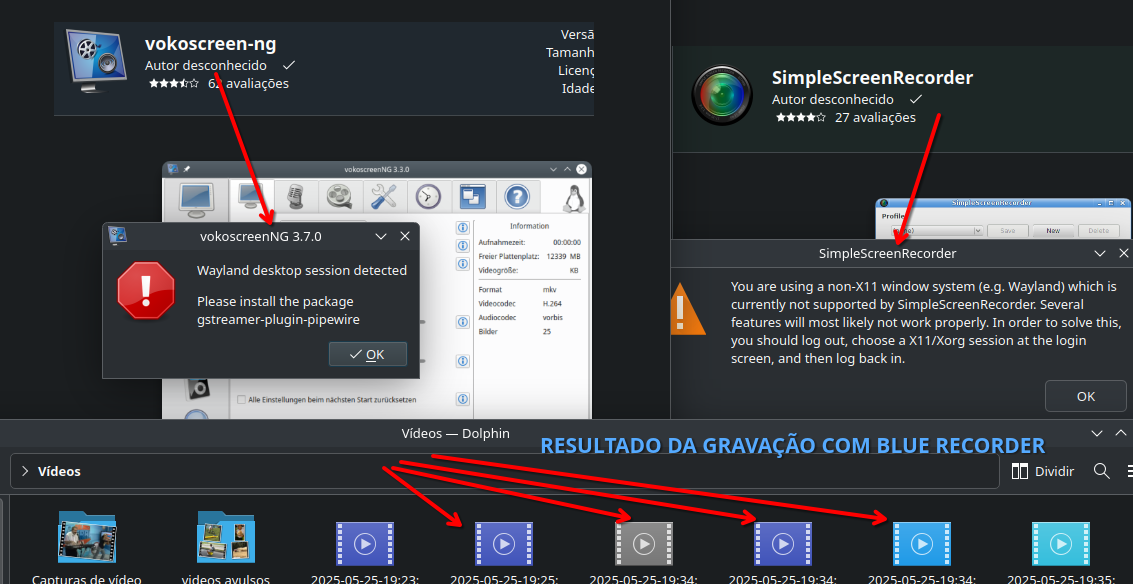Screen dimensions: 1133x584
Task: Open the film reel tab in vokoscreenNG 3.3.0
Action: [x=339, y=196]
